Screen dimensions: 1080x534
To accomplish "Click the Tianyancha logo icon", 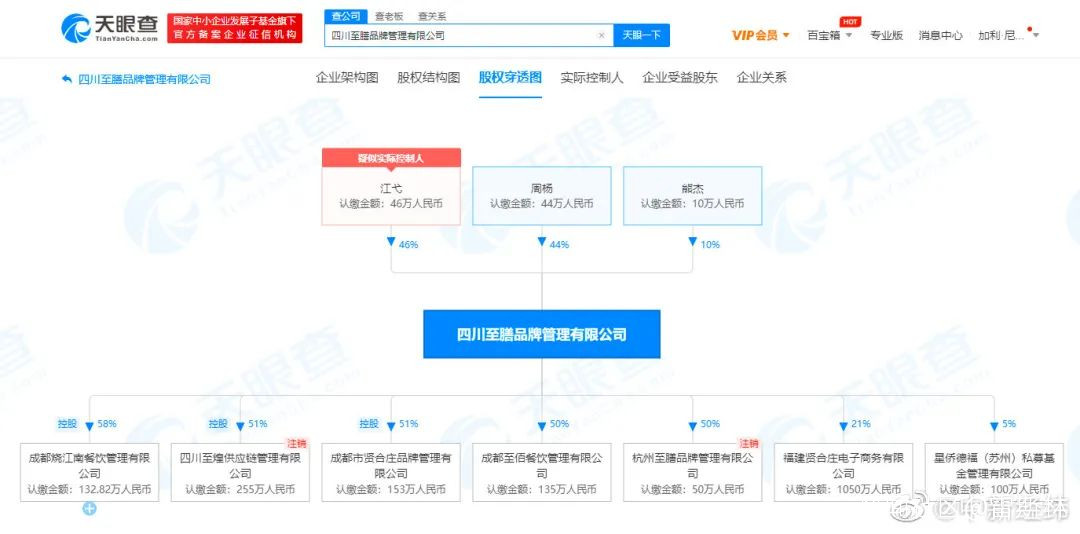I will tap(75, 28).
